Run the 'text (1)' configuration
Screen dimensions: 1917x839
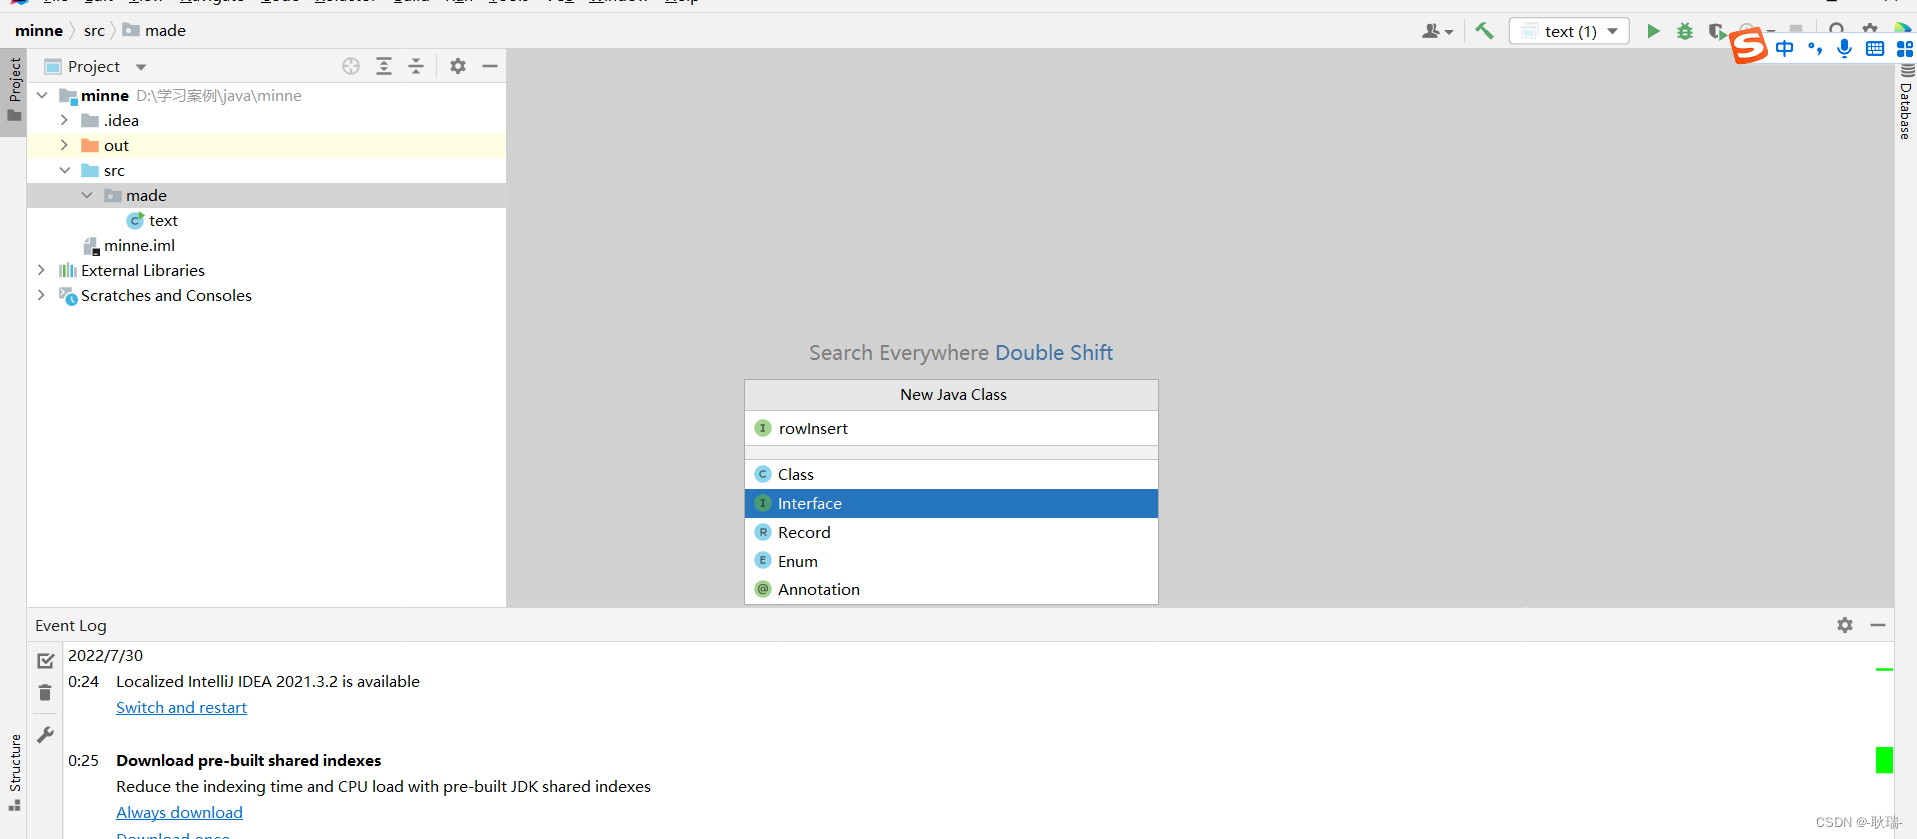tap(1653, 31)
